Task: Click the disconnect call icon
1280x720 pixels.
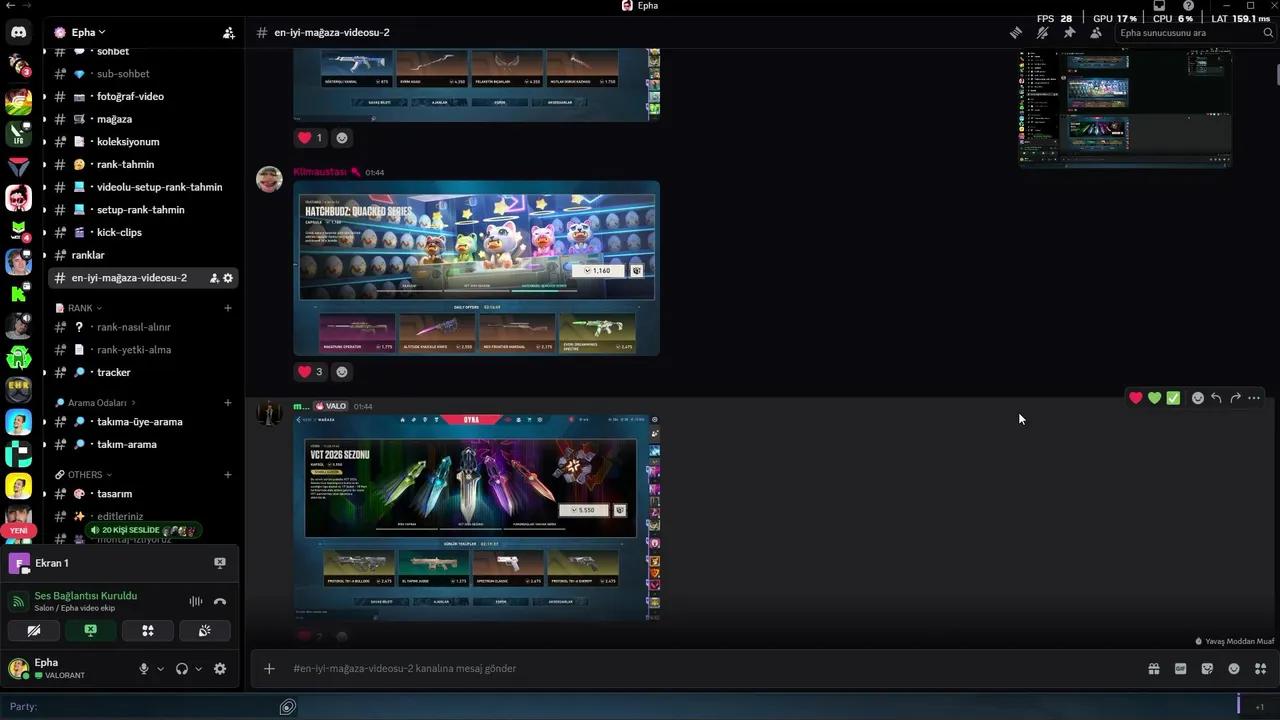Action: point(219,601)
